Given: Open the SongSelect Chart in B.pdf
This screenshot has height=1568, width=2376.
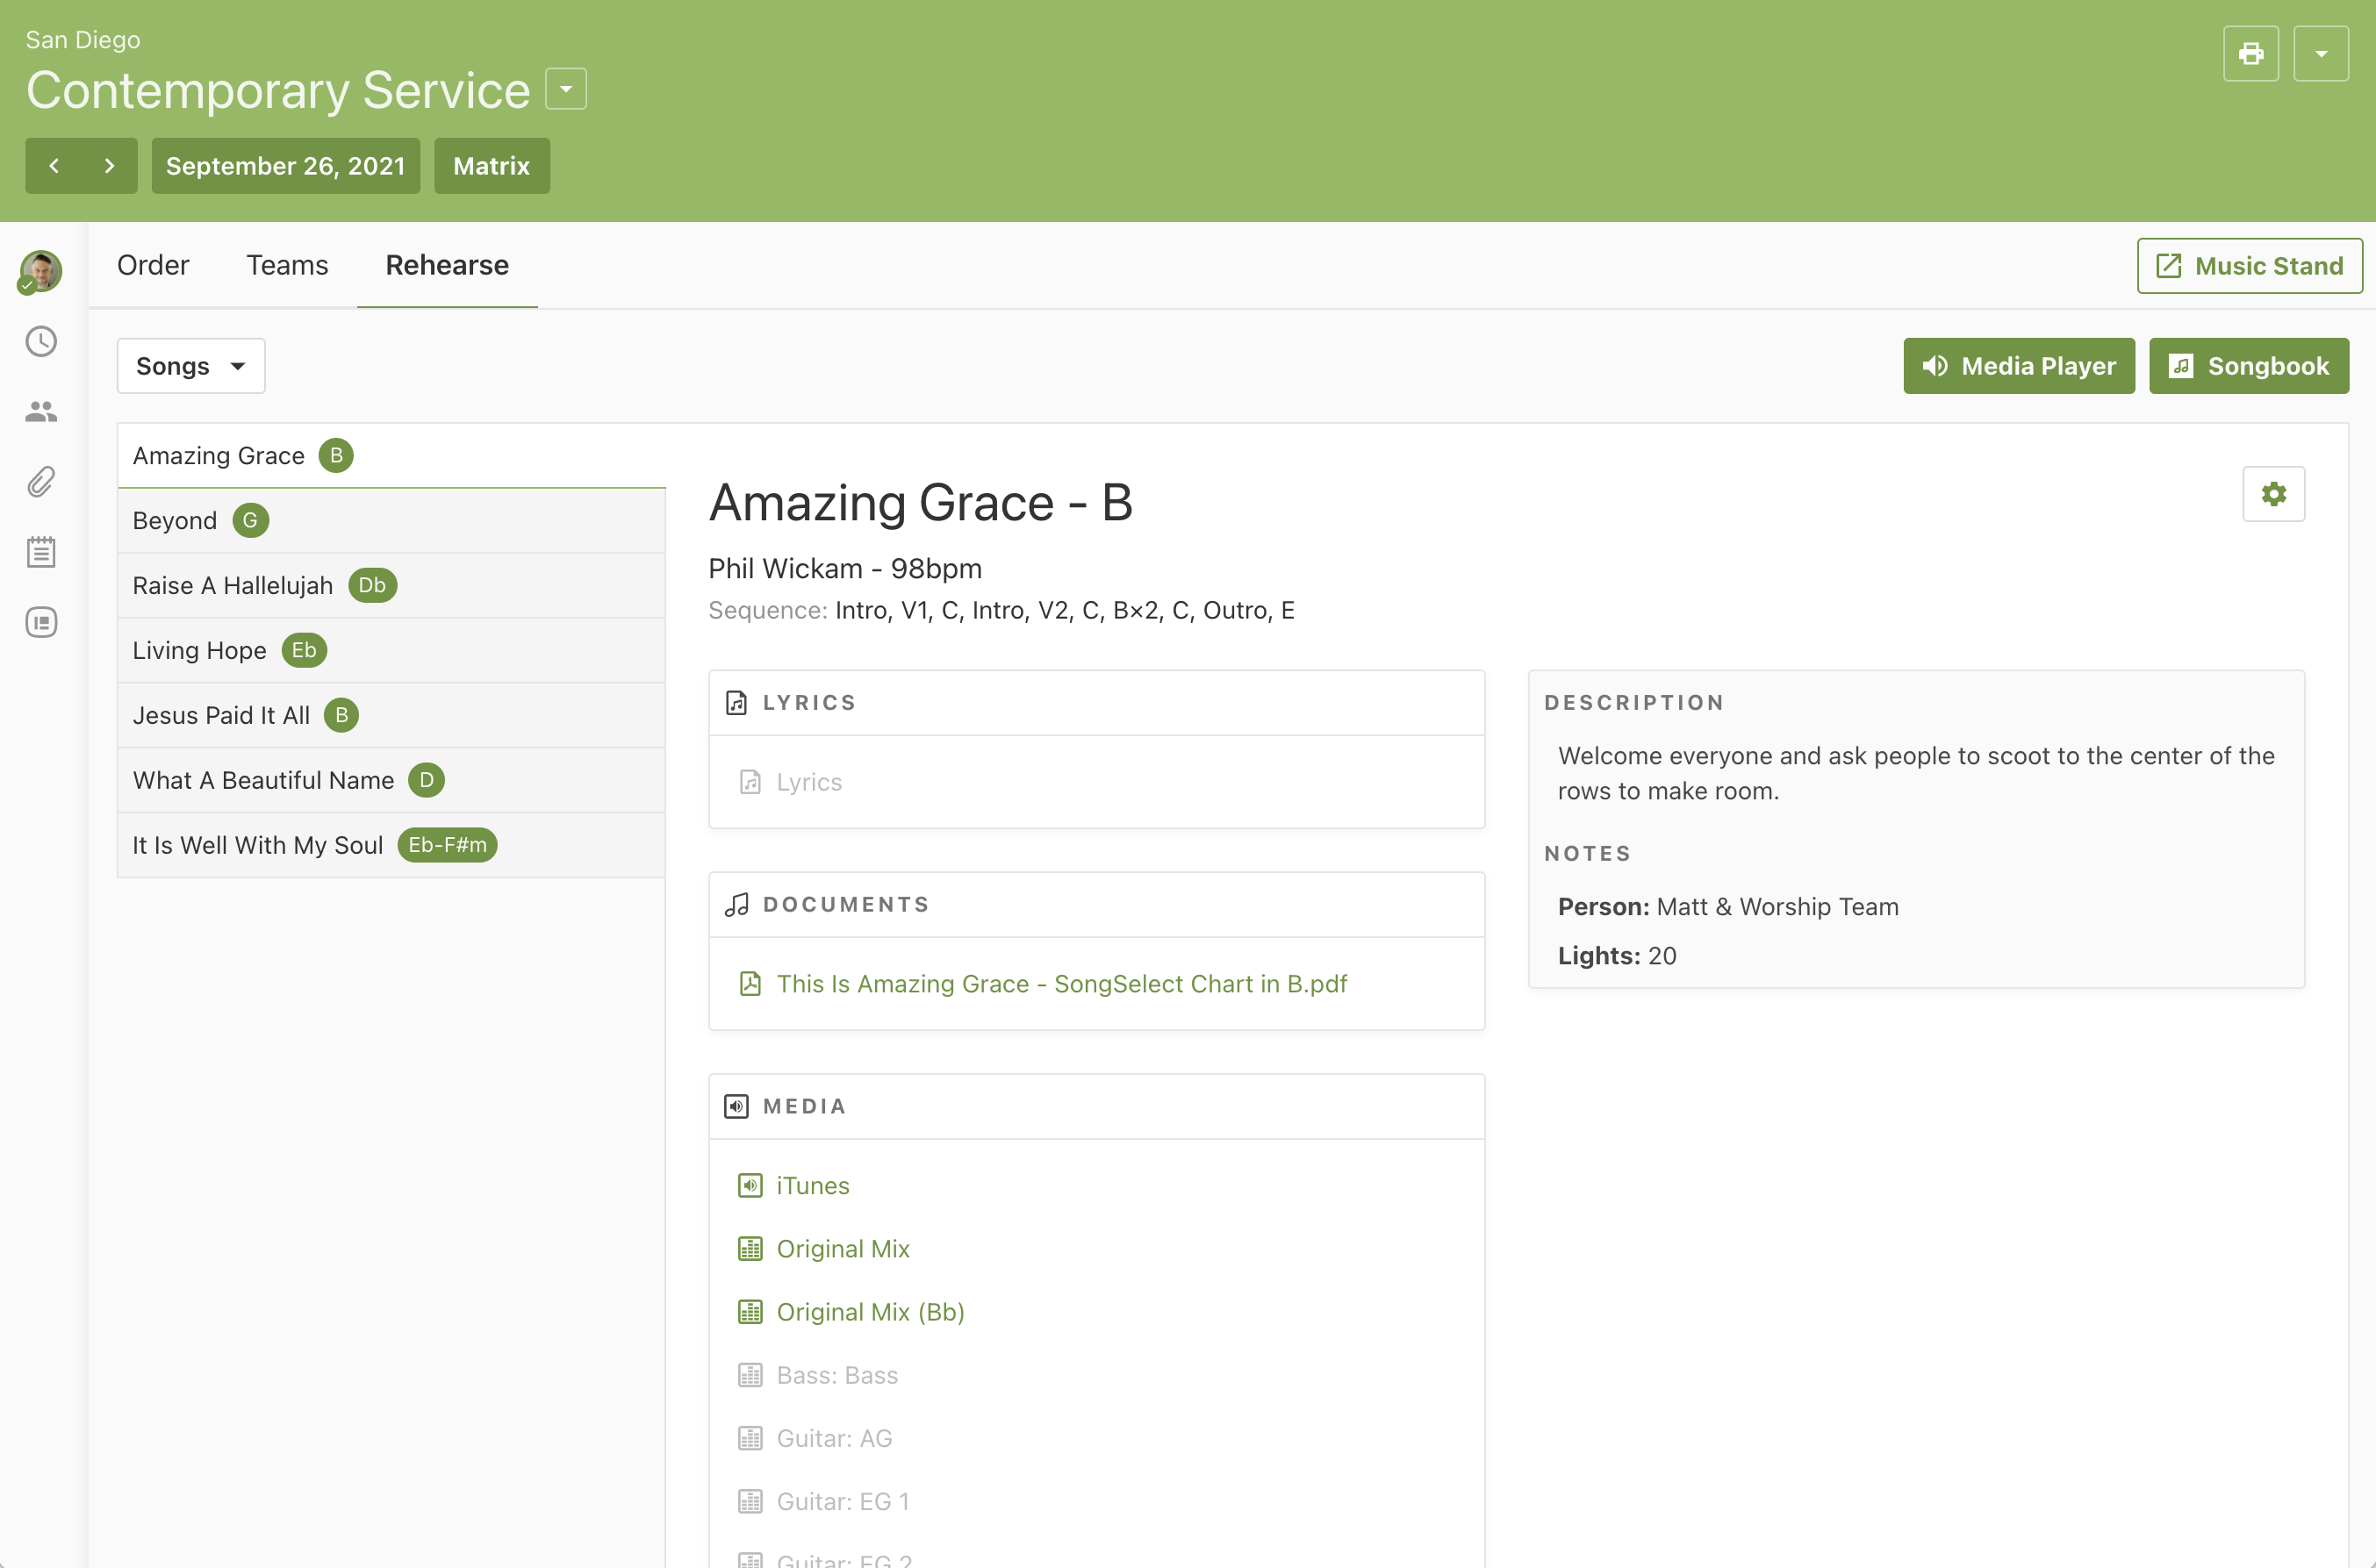Looking at the screenshot, I should pos(1061,984).
